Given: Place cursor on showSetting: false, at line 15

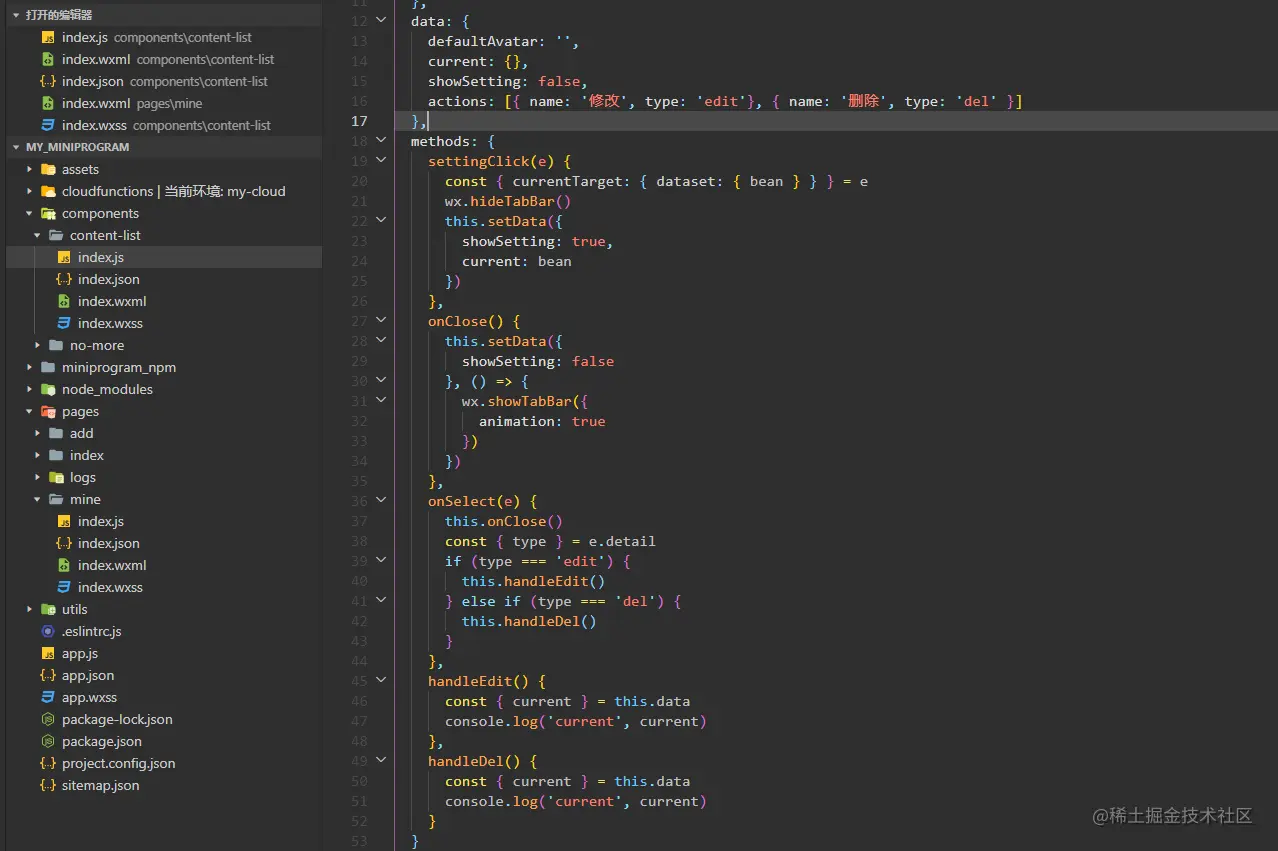Looking at the screenshot, I should 508,81.
